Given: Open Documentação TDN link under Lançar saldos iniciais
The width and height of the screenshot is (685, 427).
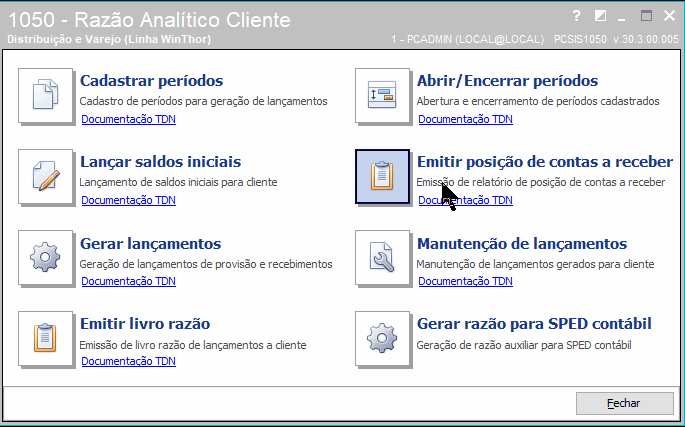Looking at the screenshot, I should (x=128, y=200).
